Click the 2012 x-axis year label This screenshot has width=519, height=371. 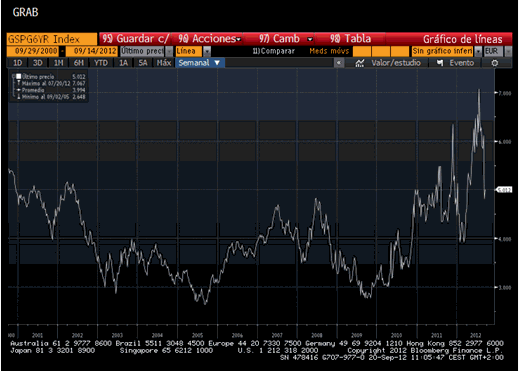(x=476, y=335)
